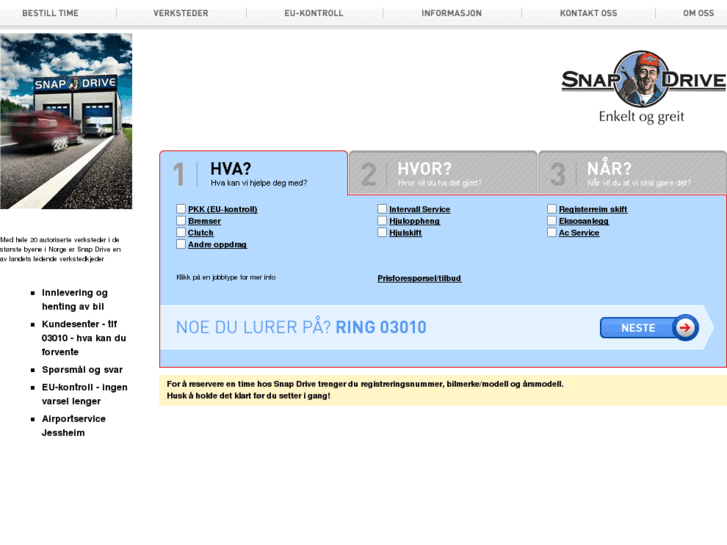Check the Eksosanlegg checkbox
This screenshot has height=545, width=727.
552,221
